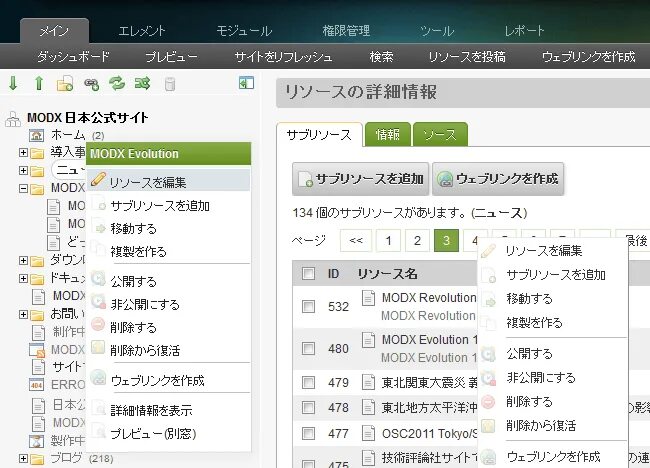The width and height of the screenshot is (650, 468).
Task: Choose リソースを編集 in MODX Evolution context menu
Action: coord(168,181)
